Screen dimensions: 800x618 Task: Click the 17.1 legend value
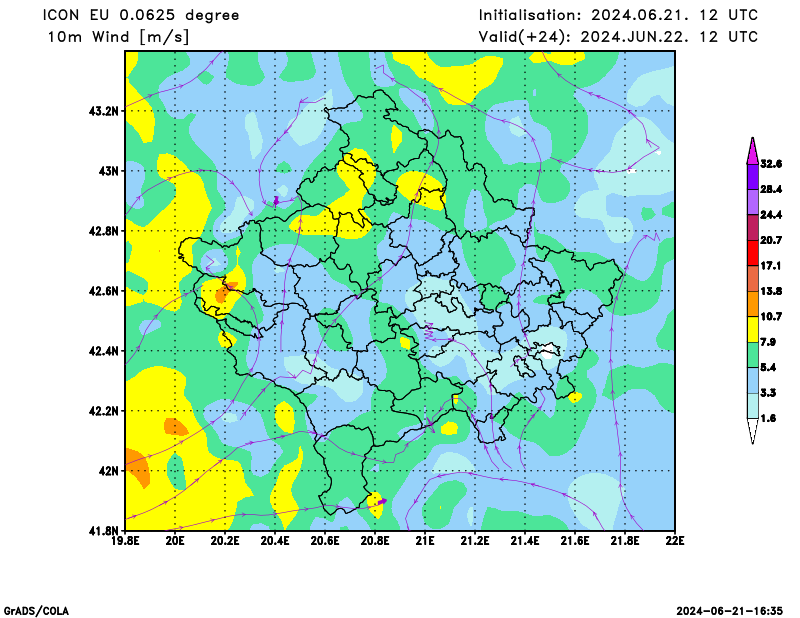click(x=771, y=266)
